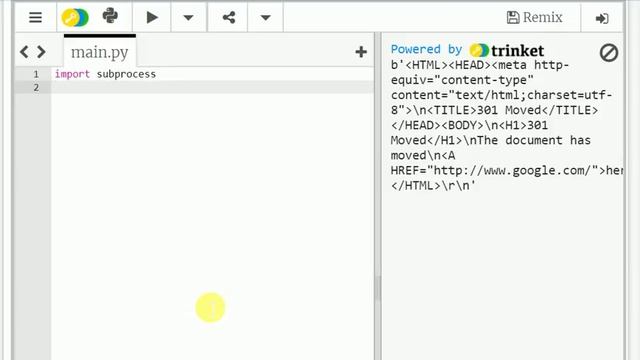The image size is (640, 360).
Task: Click the '301 Moved</TITLE>' output text
Action: [537, 110]
